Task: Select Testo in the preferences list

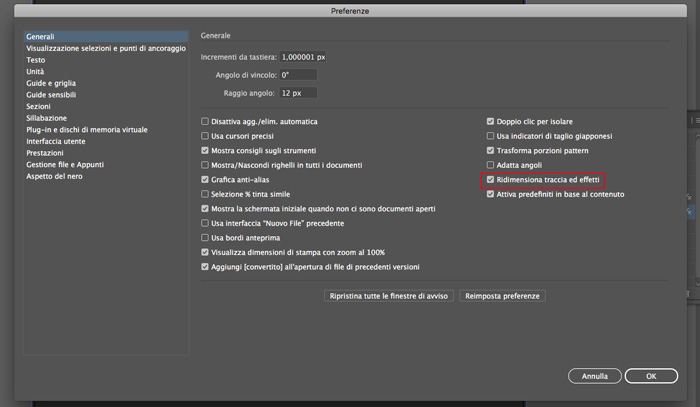Action: (x=36, y=60)
